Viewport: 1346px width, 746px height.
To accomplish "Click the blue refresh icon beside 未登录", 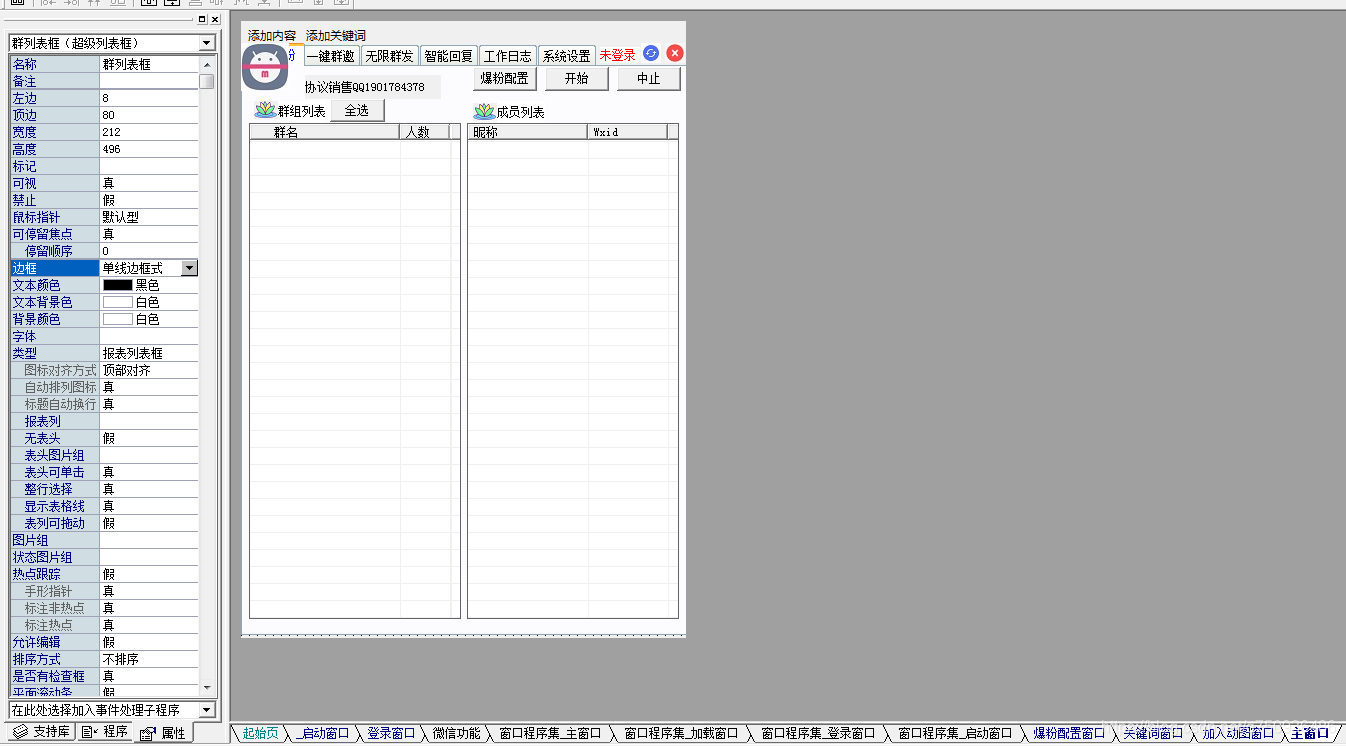I will click(x=651, y=53).
